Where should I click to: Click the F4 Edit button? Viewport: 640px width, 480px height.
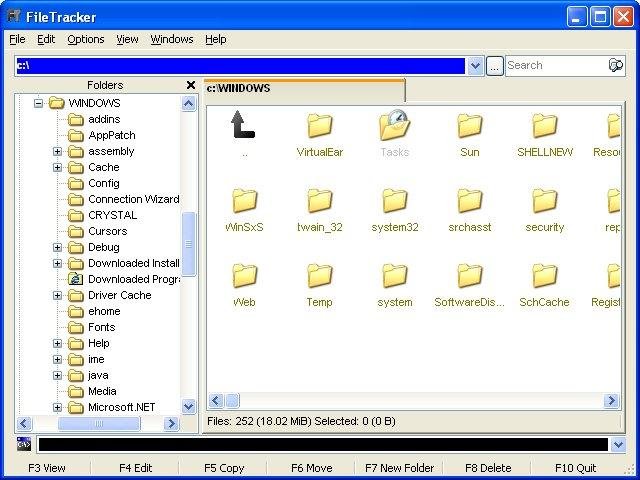[136, 468]
